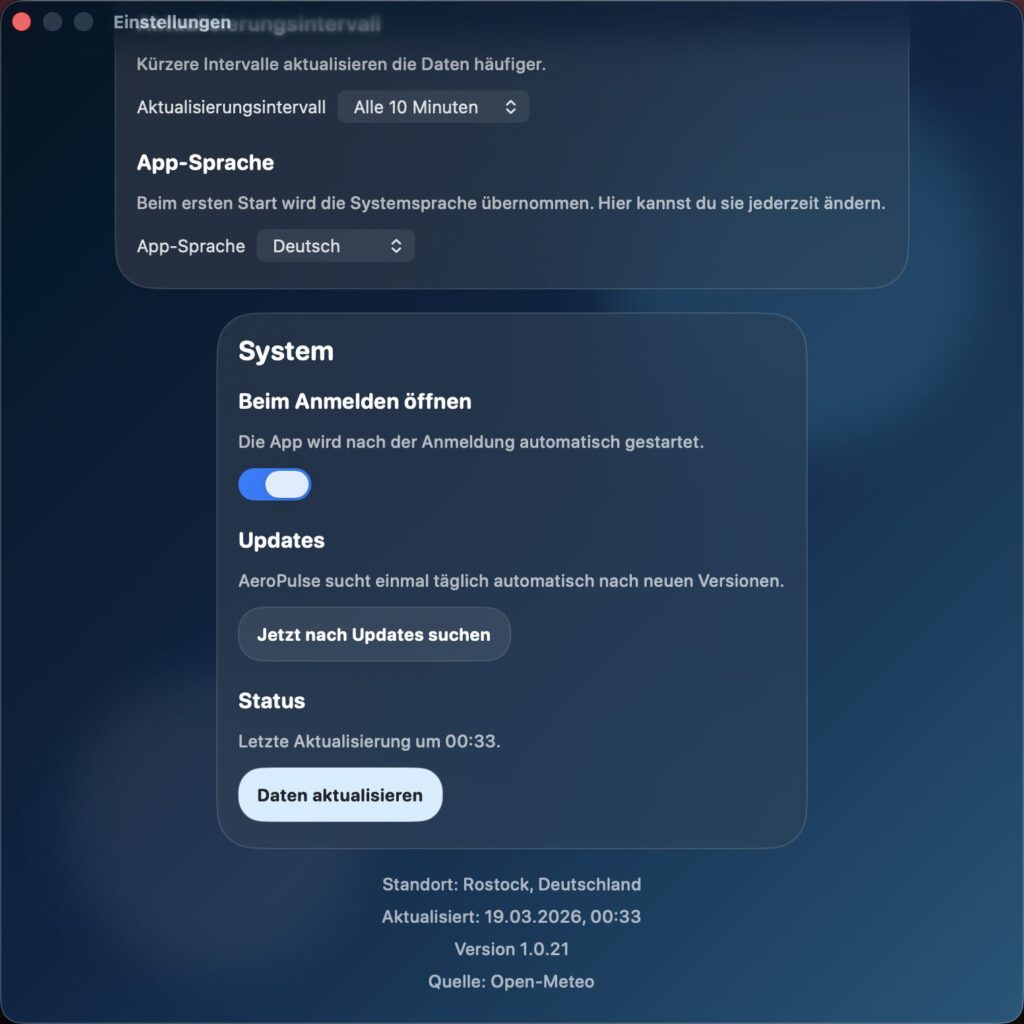Click the System section heading
This screenshot has width=1024, height=1024.
[286, 351]
